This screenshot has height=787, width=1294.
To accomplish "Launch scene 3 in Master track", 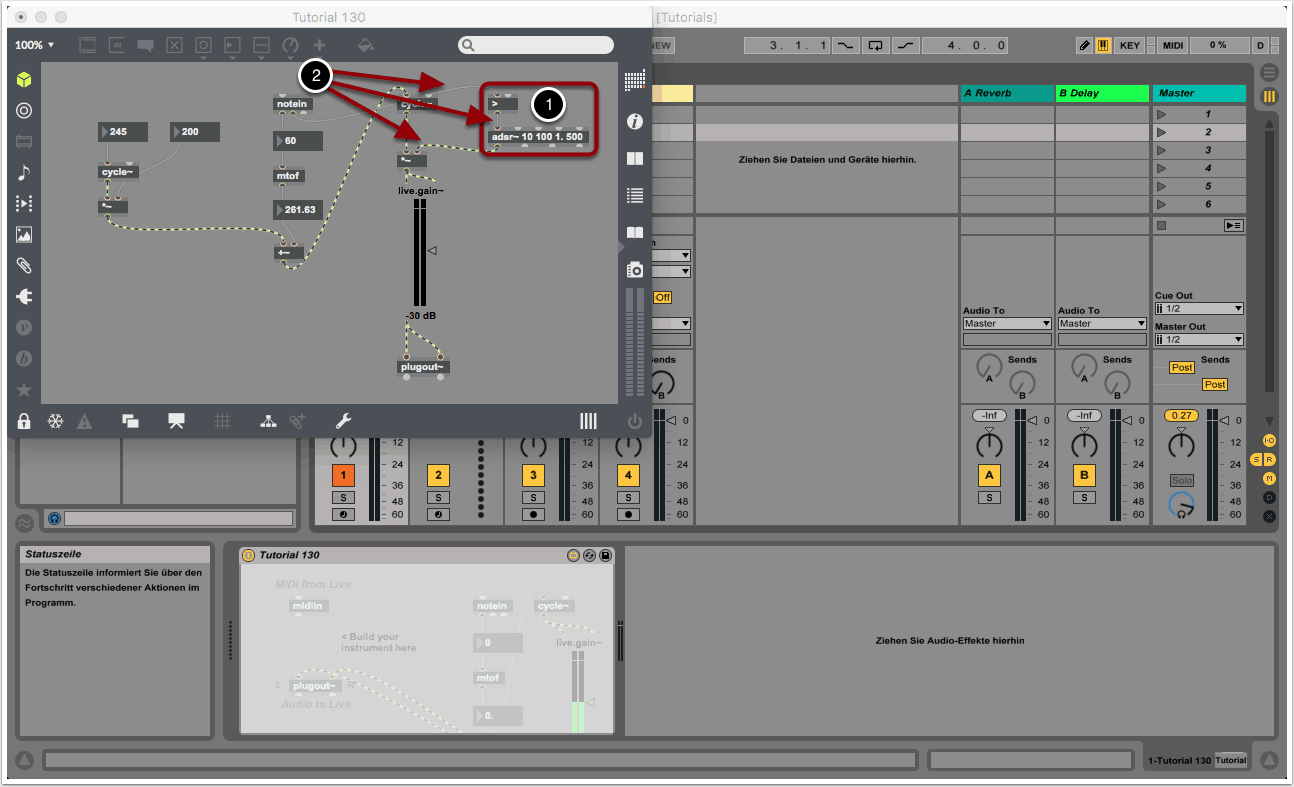I will pos(1161,150).
